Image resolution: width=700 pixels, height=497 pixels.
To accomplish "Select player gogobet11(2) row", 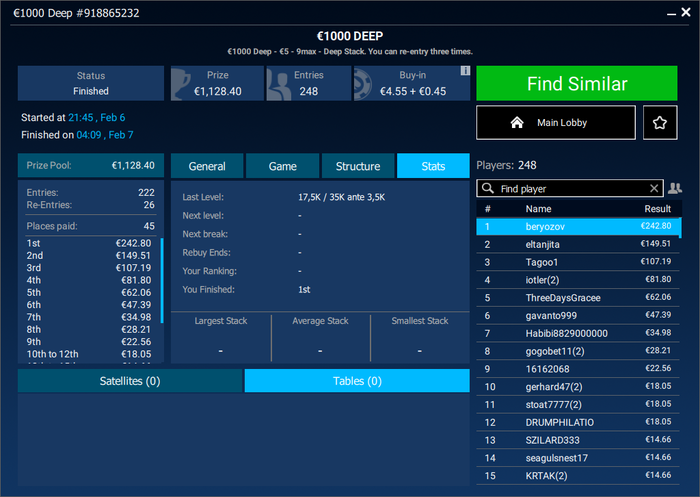I will coord(578,351).
